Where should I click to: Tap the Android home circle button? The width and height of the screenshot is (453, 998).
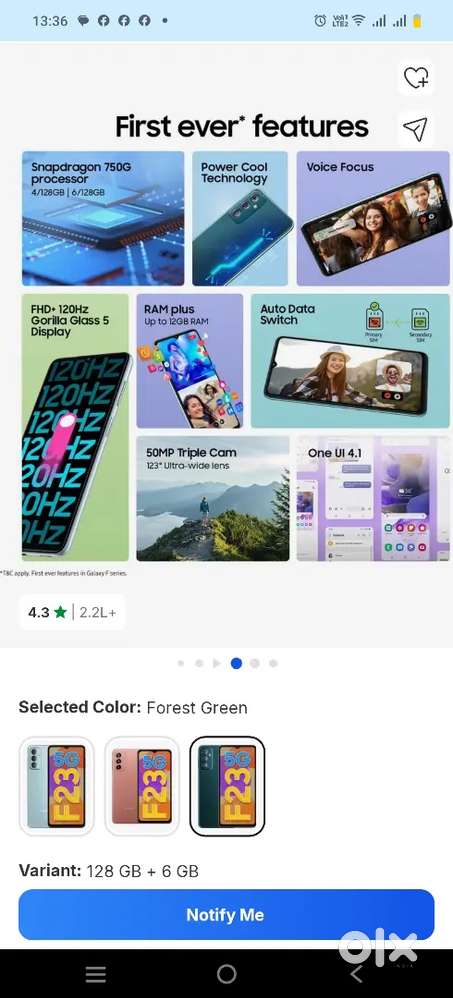(226, 974)
